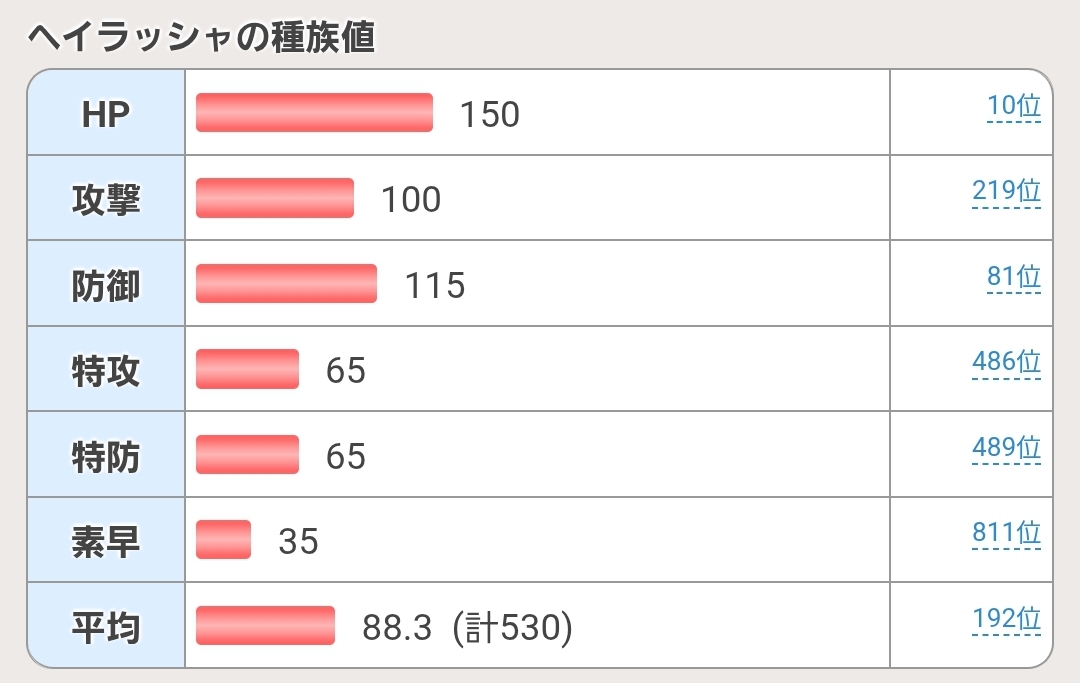Click the red 特防 stat bar

click(247, 455)
